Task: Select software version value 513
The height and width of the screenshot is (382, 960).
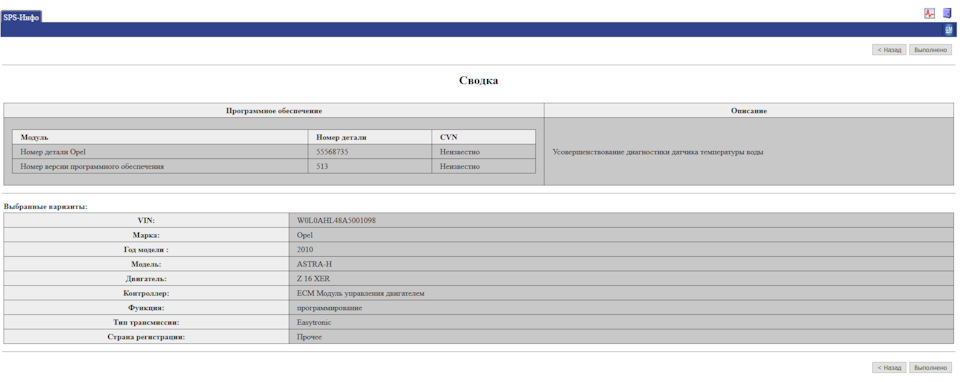Action: [323, 166]
